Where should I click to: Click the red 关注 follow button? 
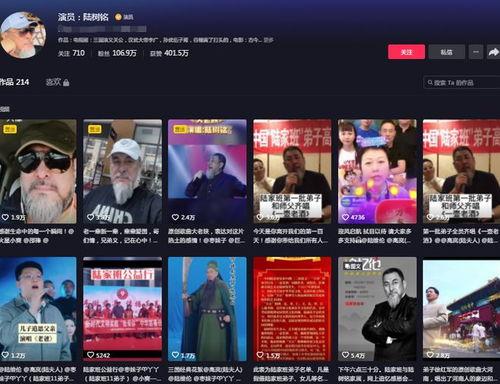tap(406, 52)
